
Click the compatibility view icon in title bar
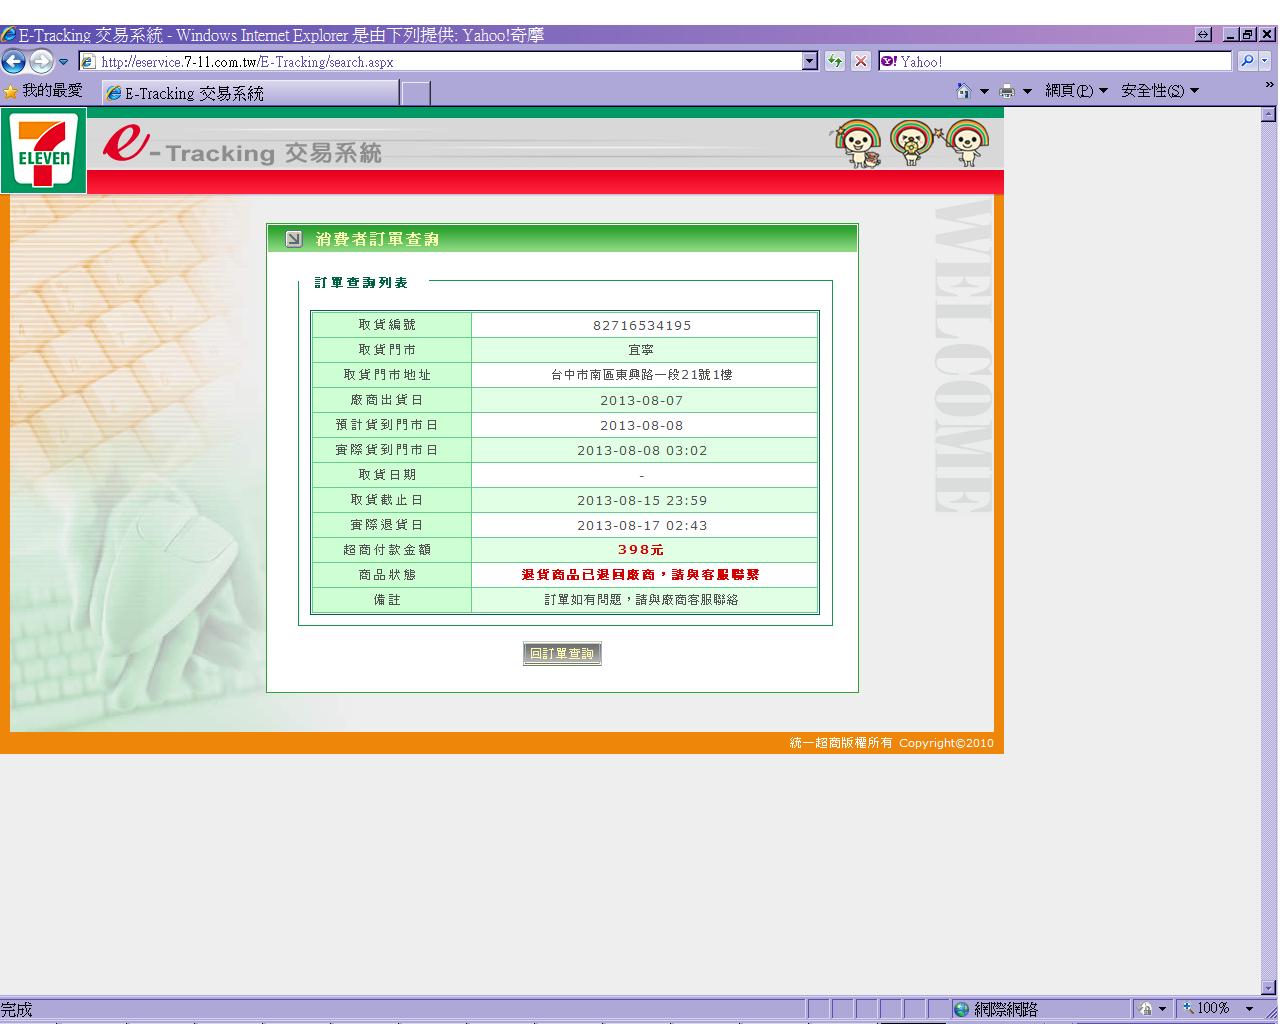1203,35
